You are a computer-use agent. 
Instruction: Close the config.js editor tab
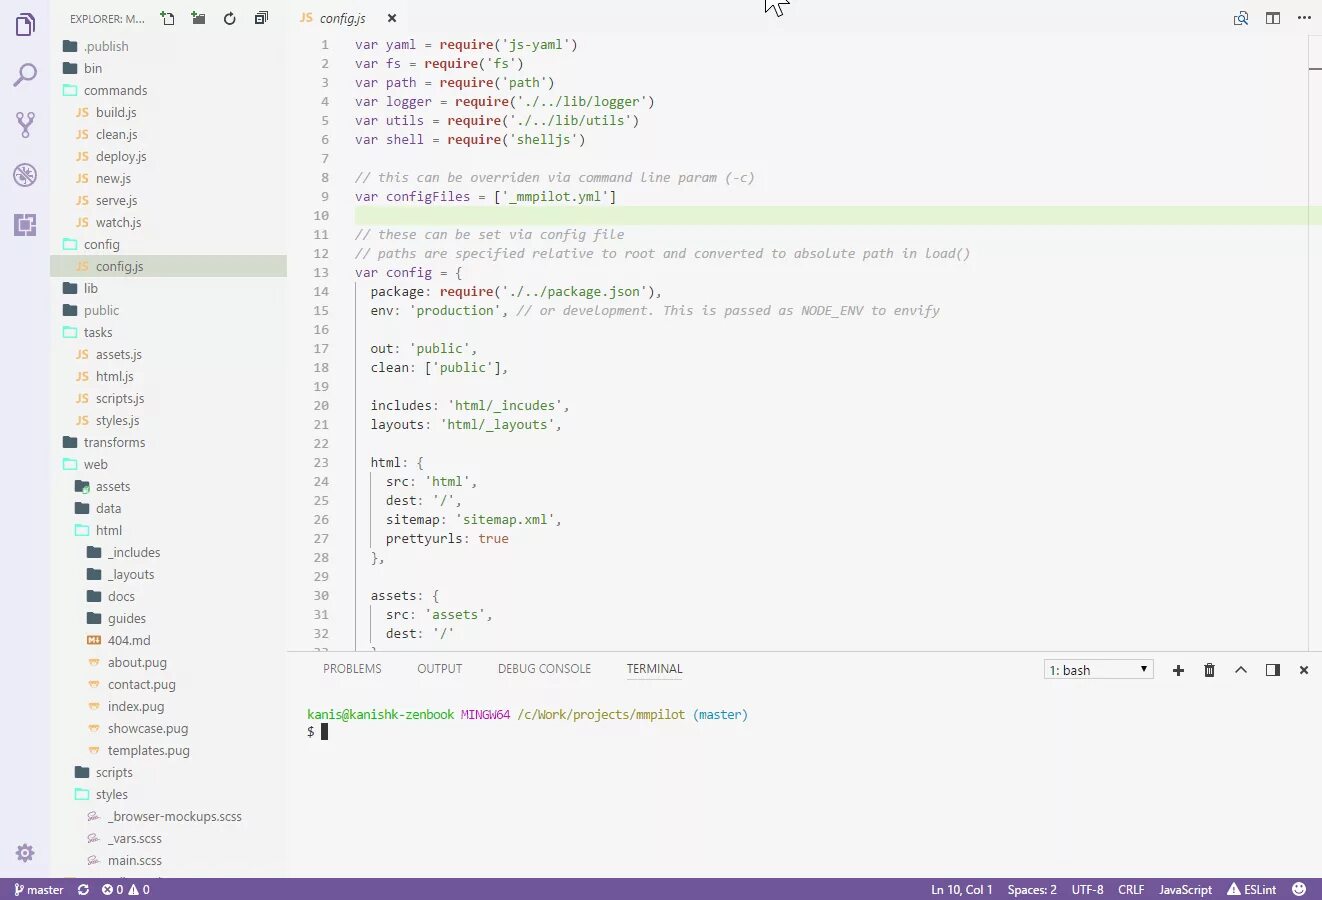[x=392, y=18]
